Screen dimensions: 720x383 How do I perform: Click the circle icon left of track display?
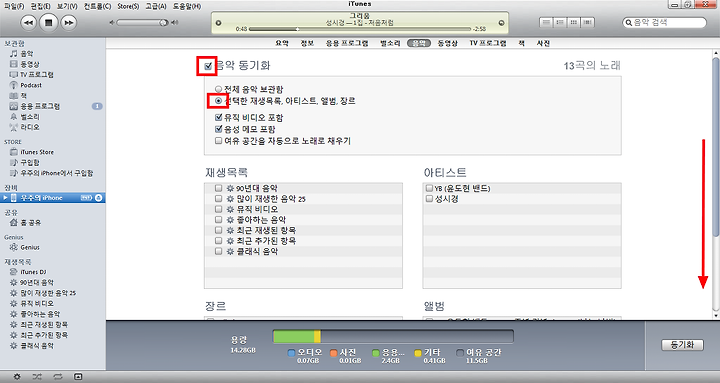(x=218, y=23)
